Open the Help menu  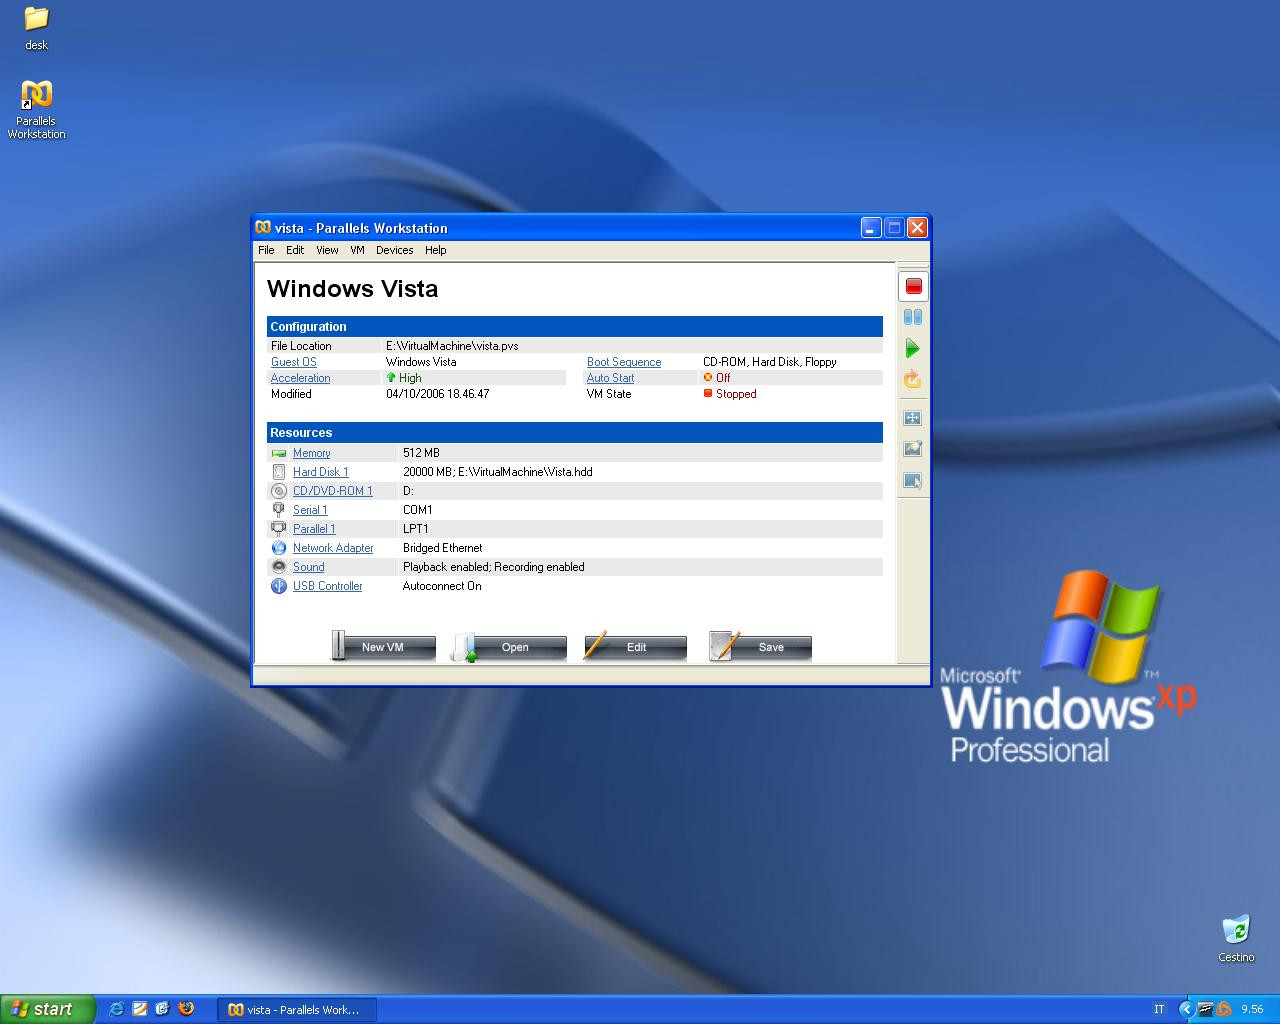pos(435,250)
